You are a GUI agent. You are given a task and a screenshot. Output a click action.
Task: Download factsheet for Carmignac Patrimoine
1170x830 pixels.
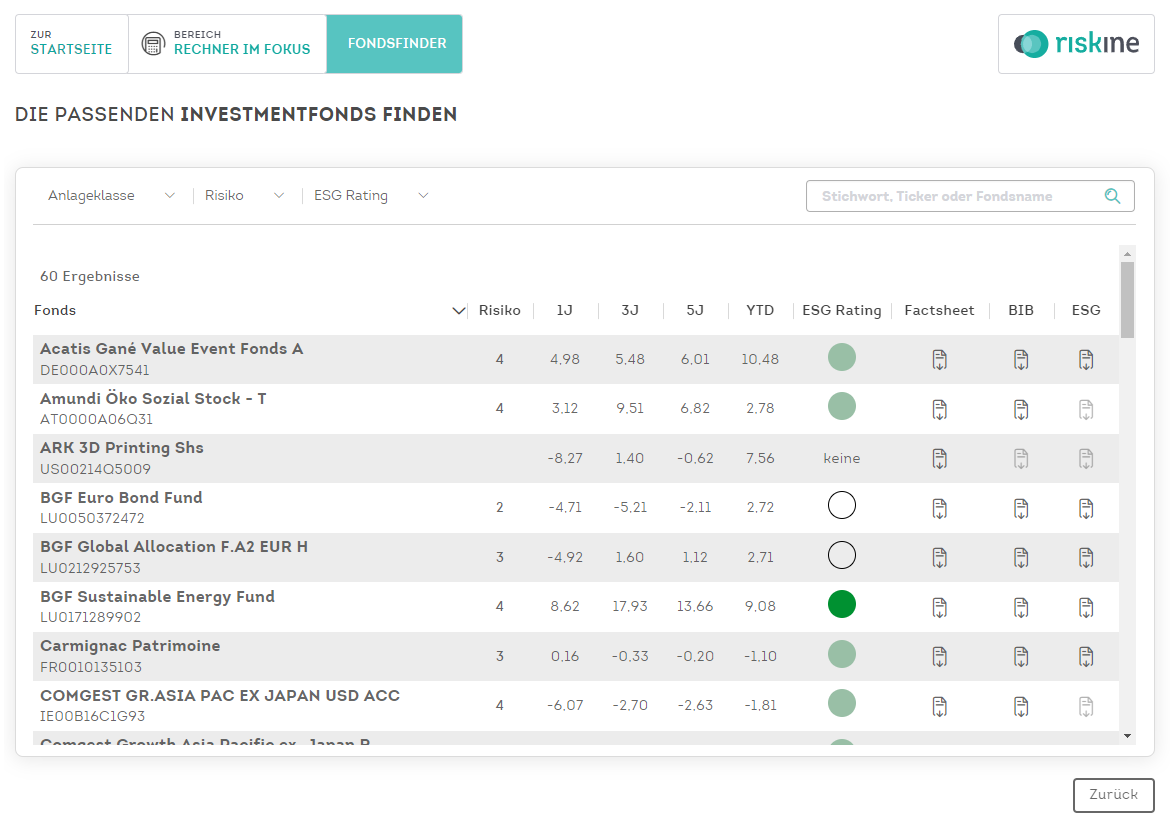tap(939, 657)
